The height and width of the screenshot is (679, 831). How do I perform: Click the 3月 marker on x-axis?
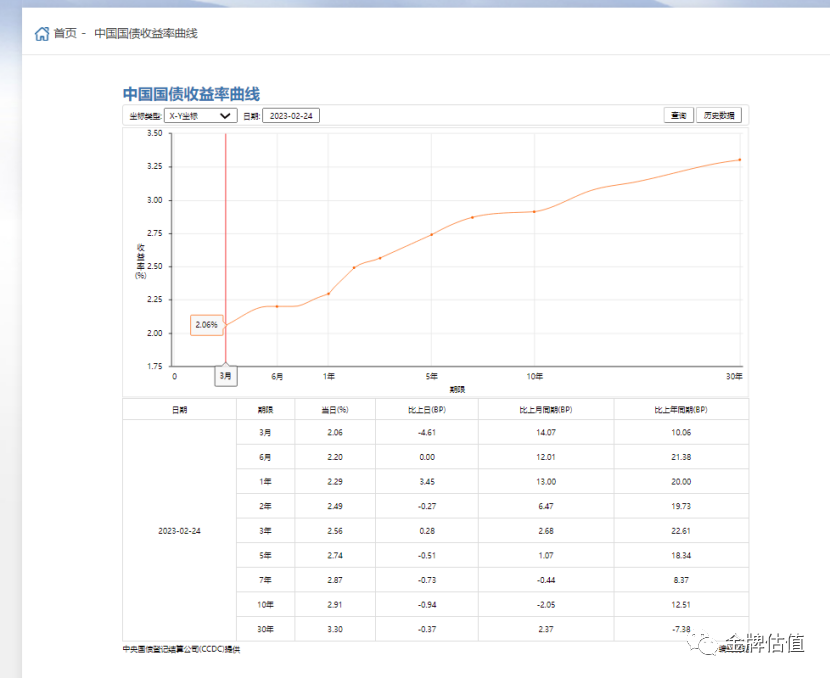(x=226, y=376)
